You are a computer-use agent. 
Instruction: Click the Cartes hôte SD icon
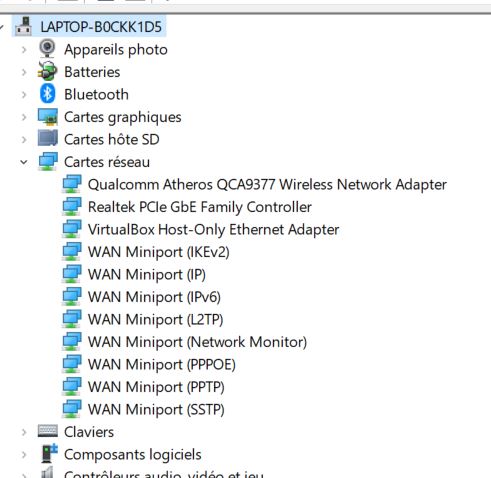click(48, 139)
